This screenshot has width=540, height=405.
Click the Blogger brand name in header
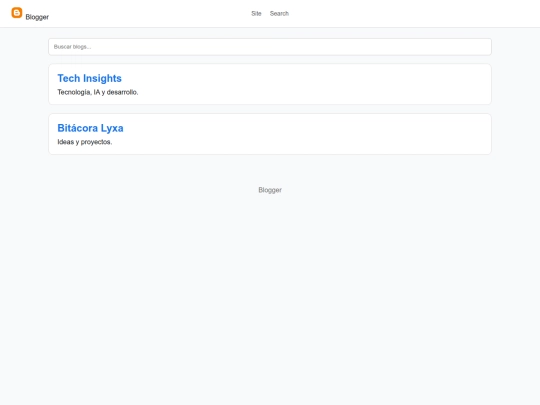37,17
